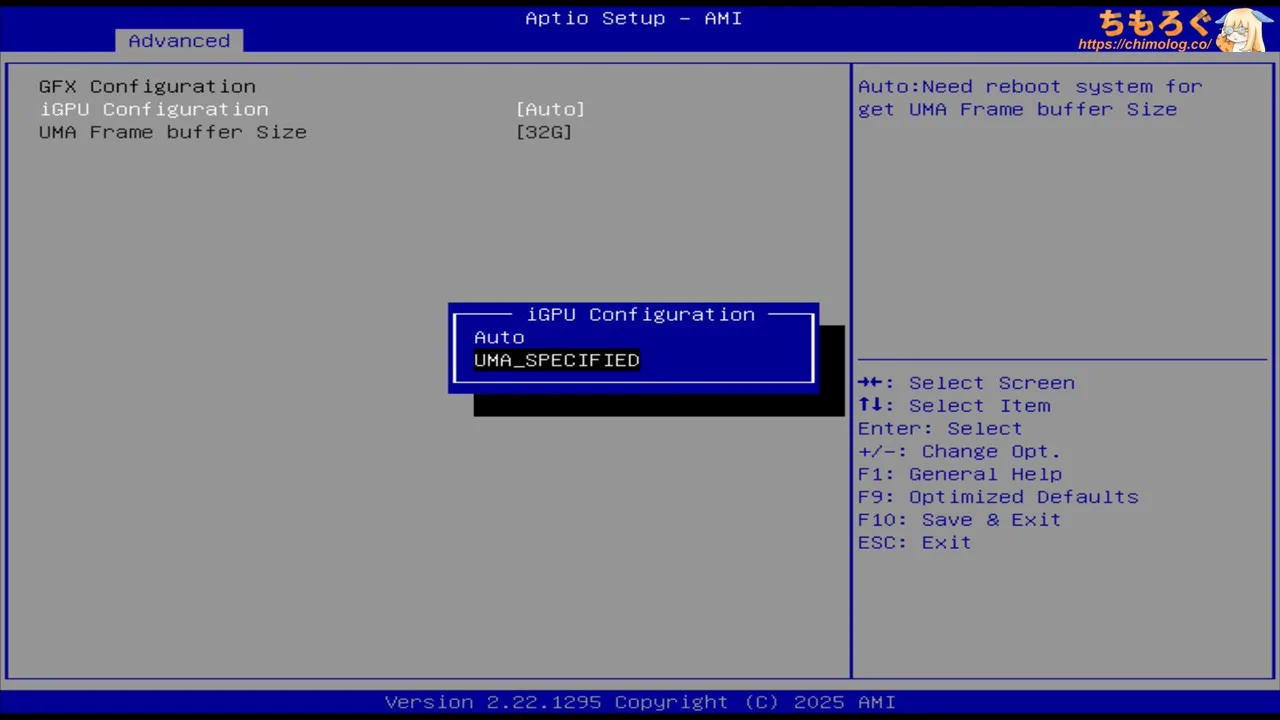Click the chimolog.co URL watermark

(1144, 45)
